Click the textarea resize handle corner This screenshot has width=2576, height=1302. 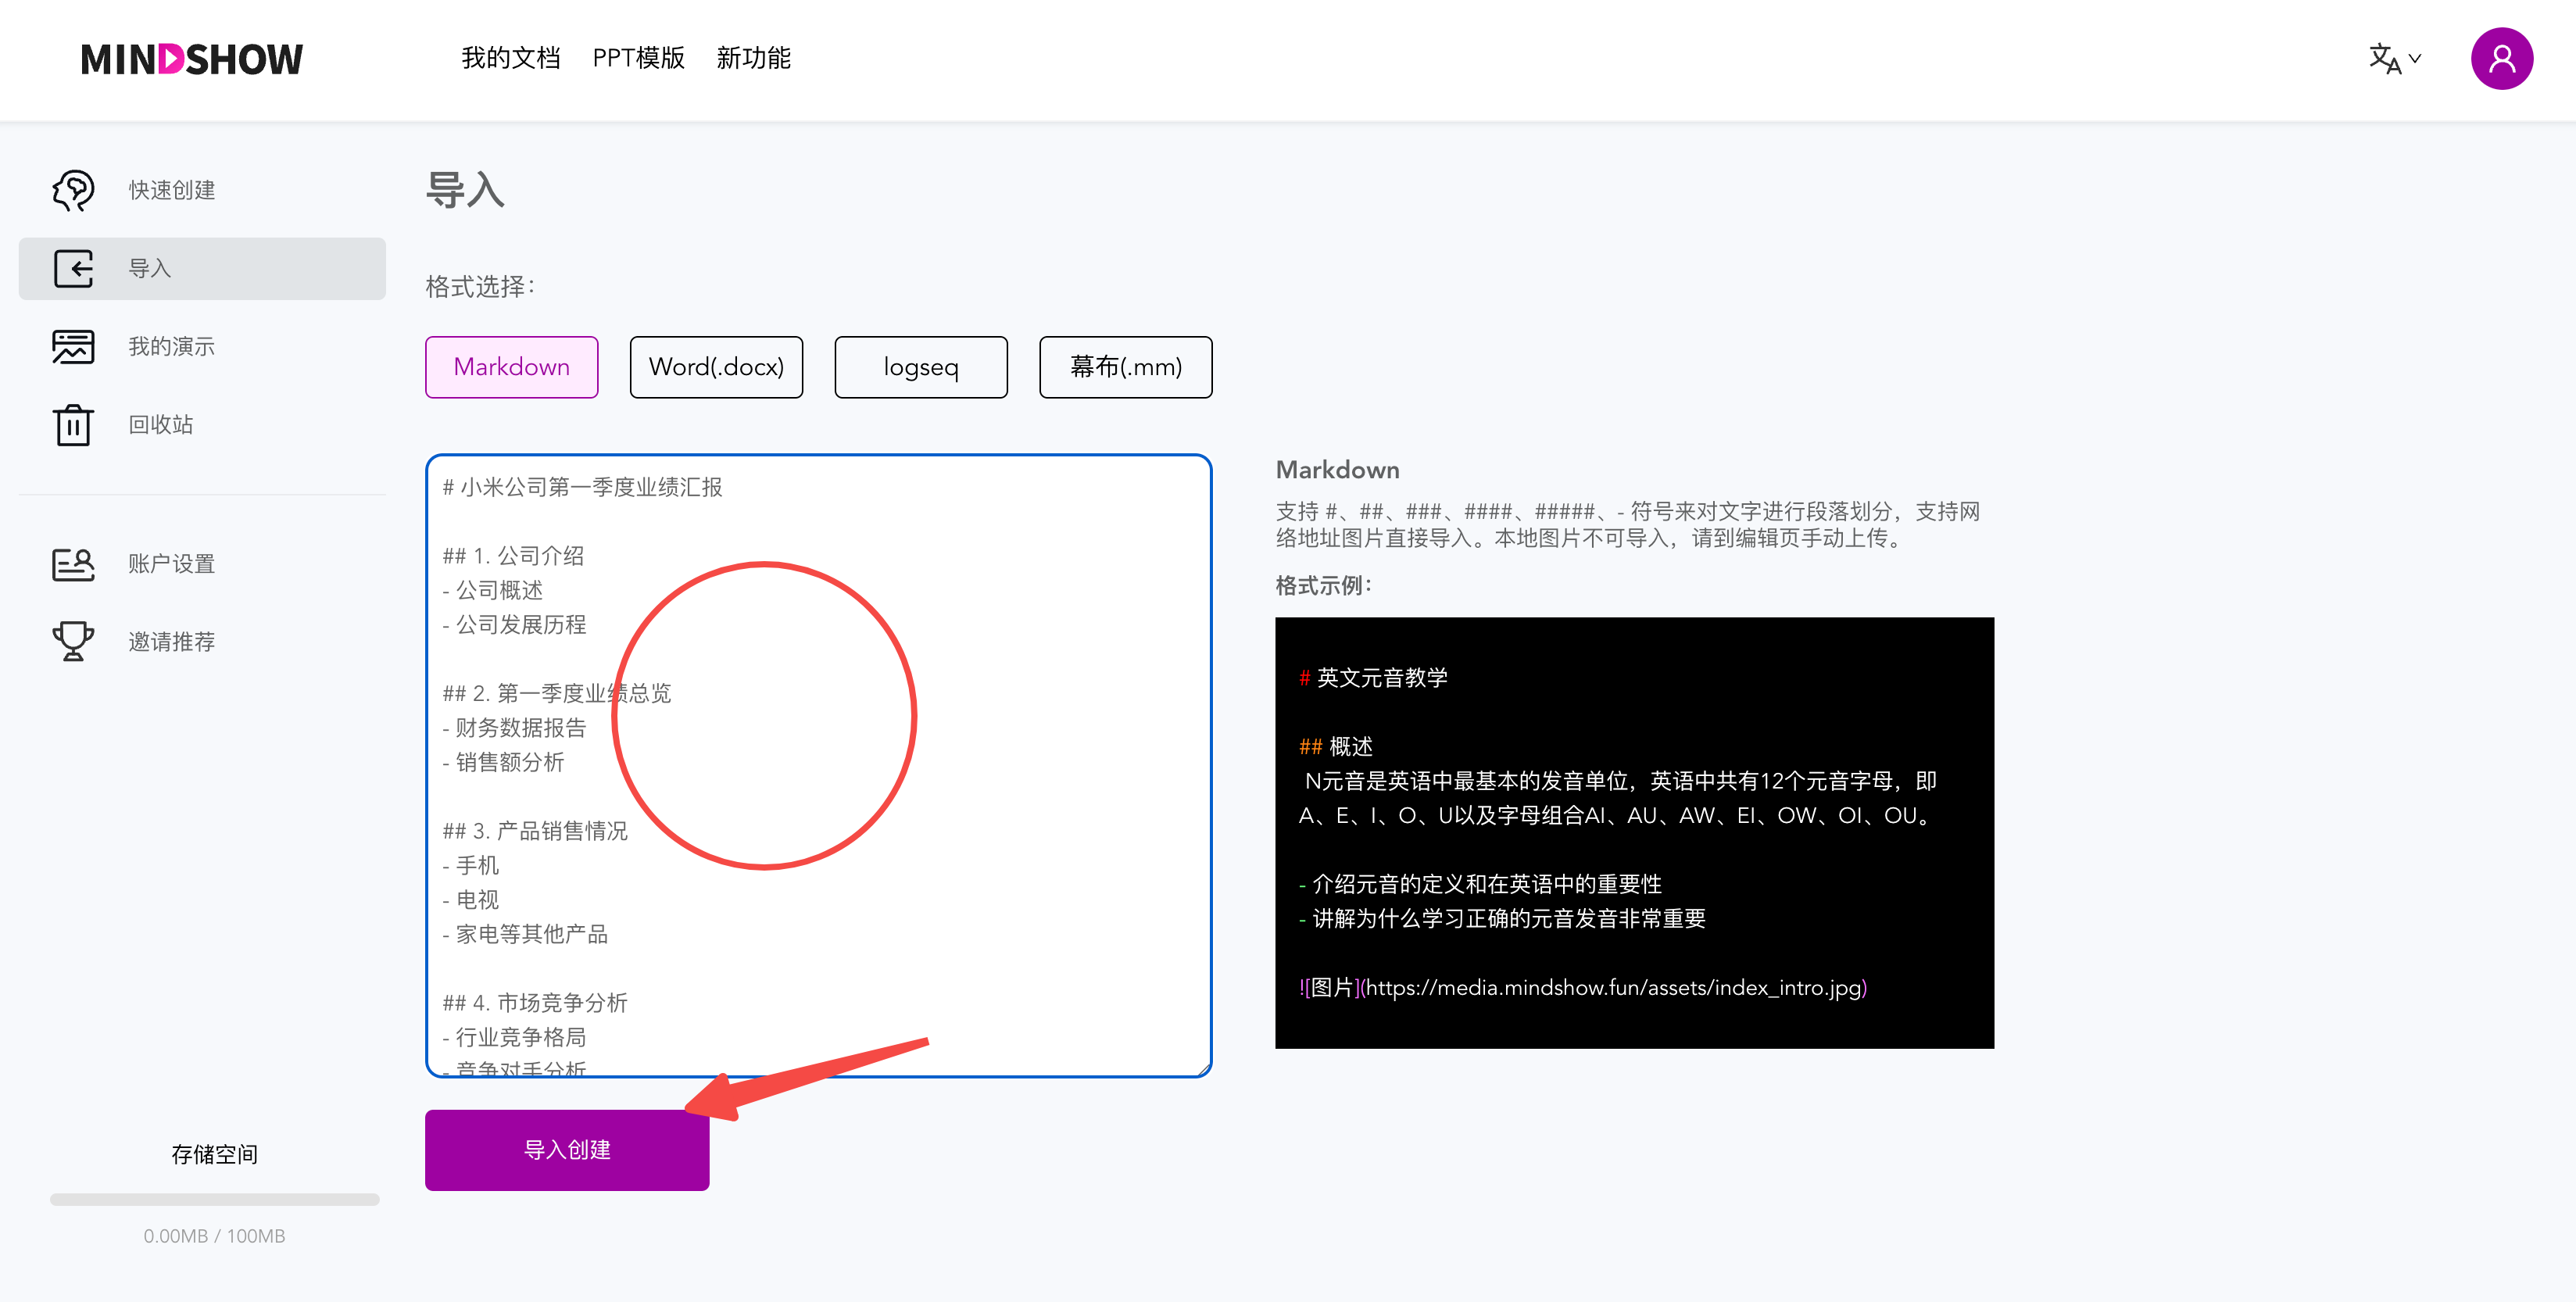(x=1203, y=1069)
